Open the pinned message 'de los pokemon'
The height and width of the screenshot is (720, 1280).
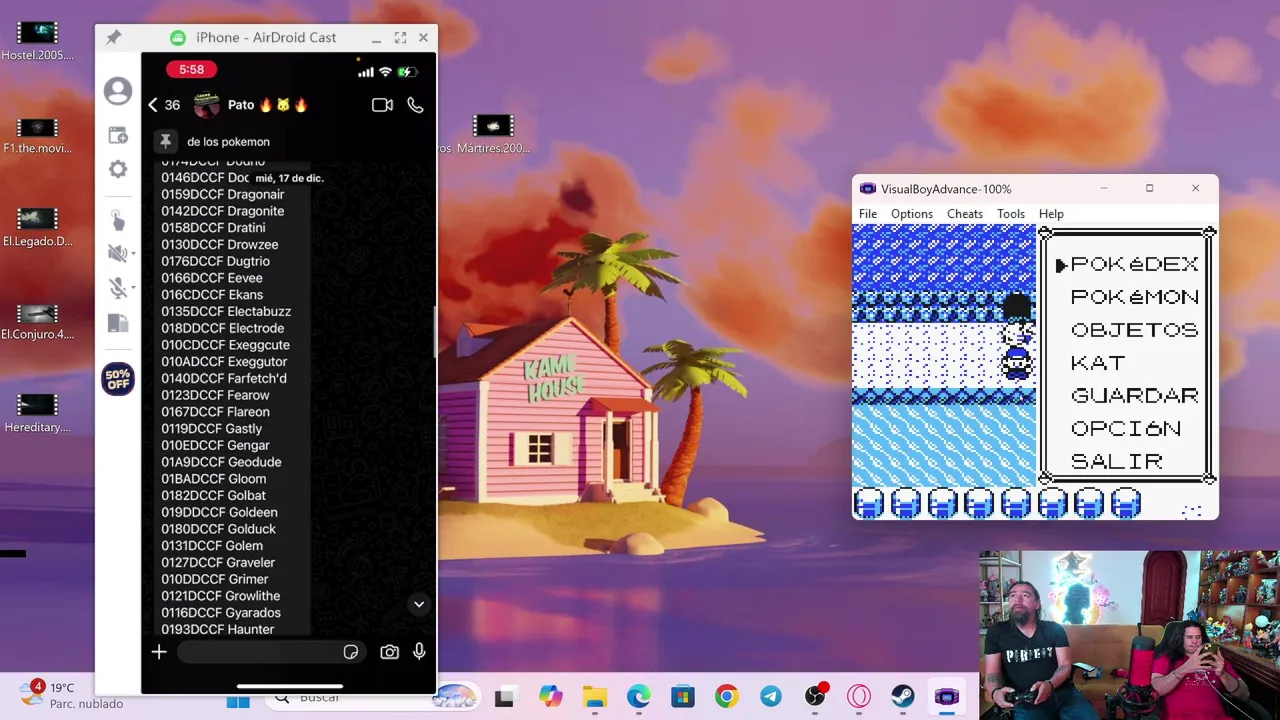228,142
